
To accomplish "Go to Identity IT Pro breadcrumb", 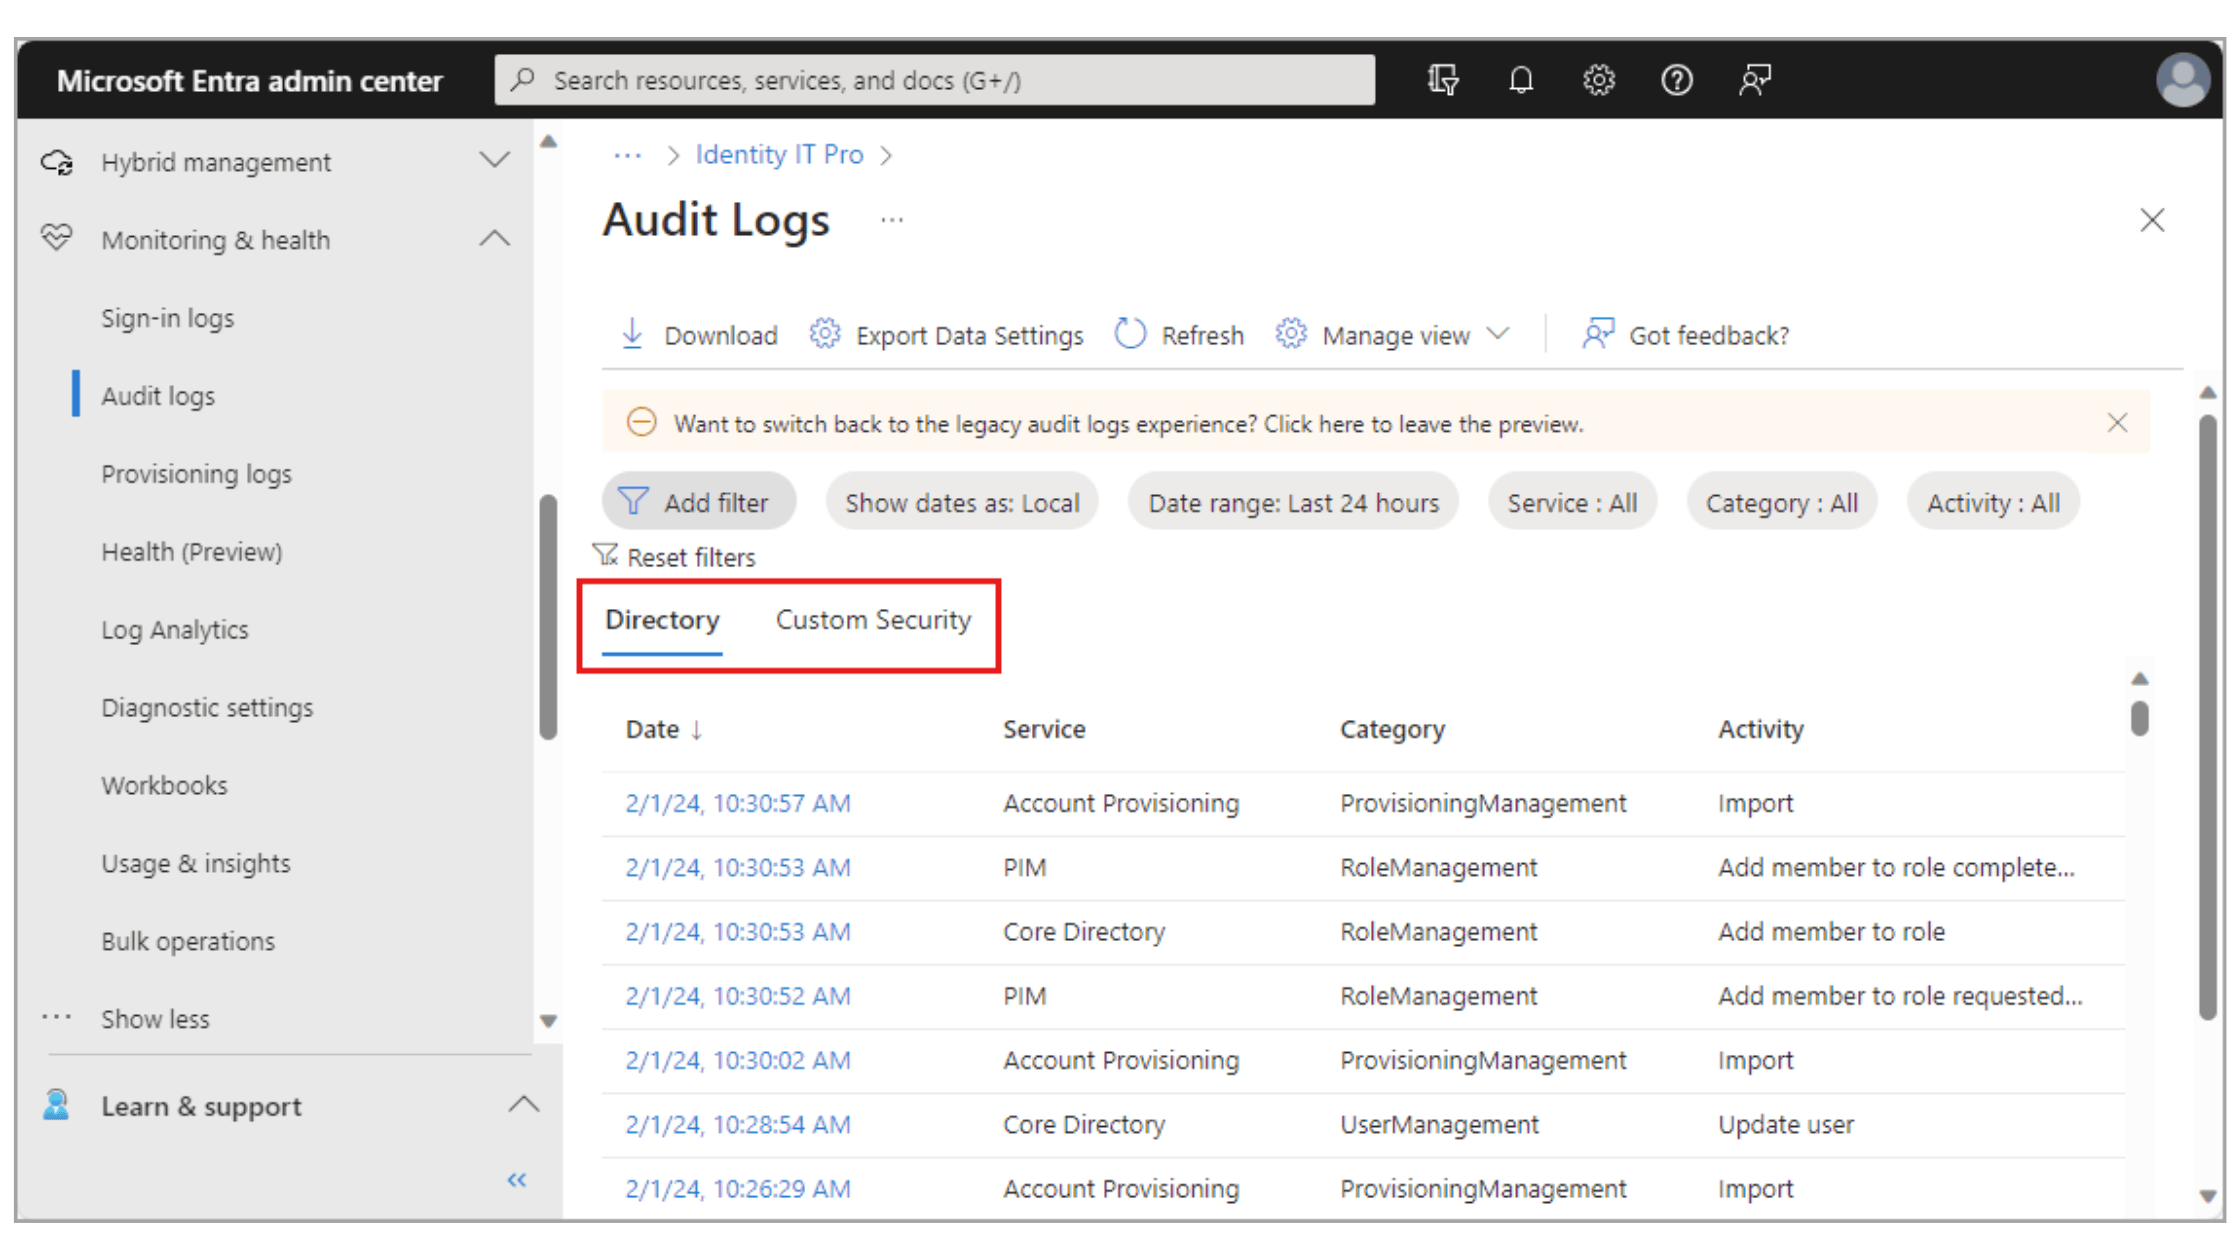I will [x=779, y=155].
